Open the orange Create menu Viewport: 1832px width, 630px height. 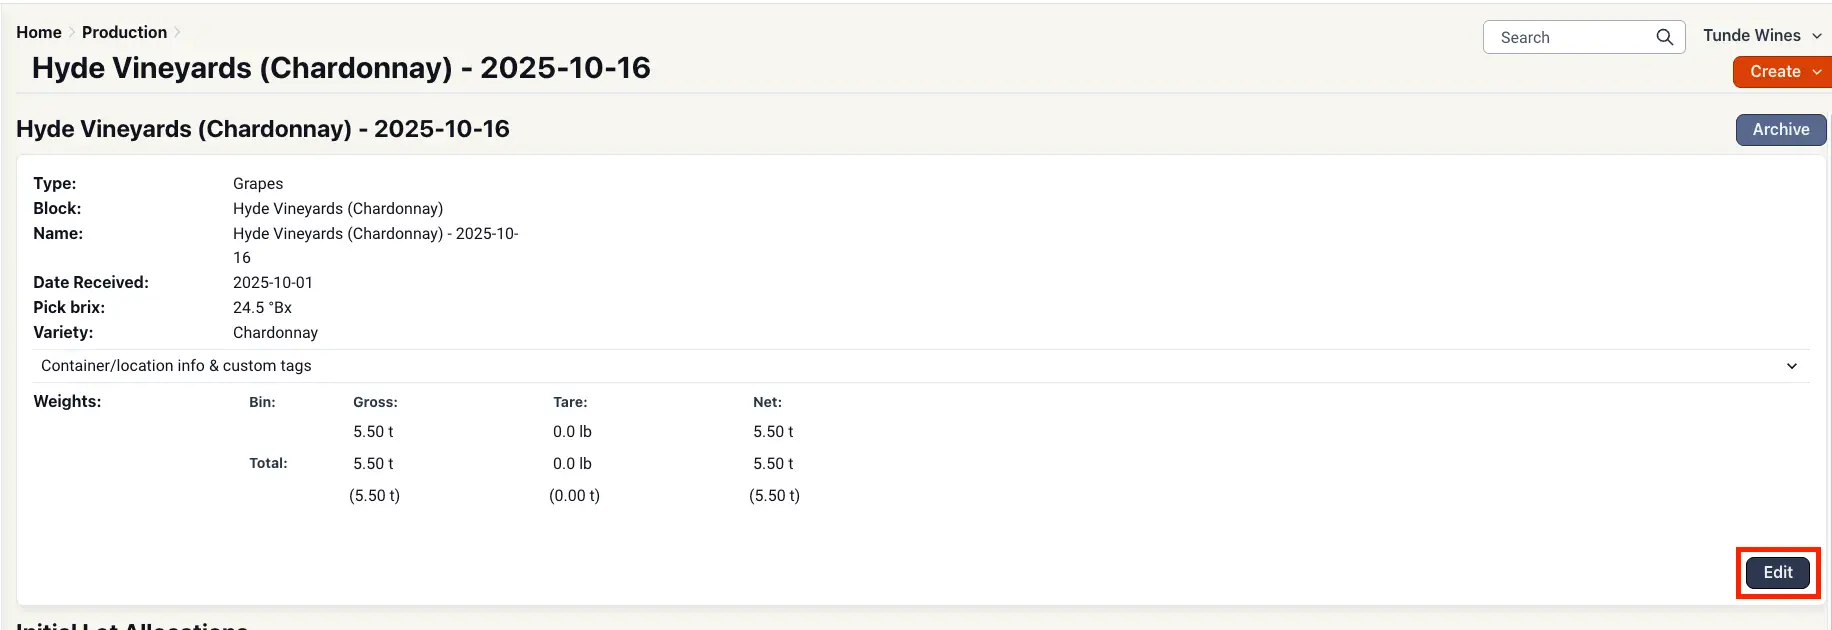[1775, 72]
